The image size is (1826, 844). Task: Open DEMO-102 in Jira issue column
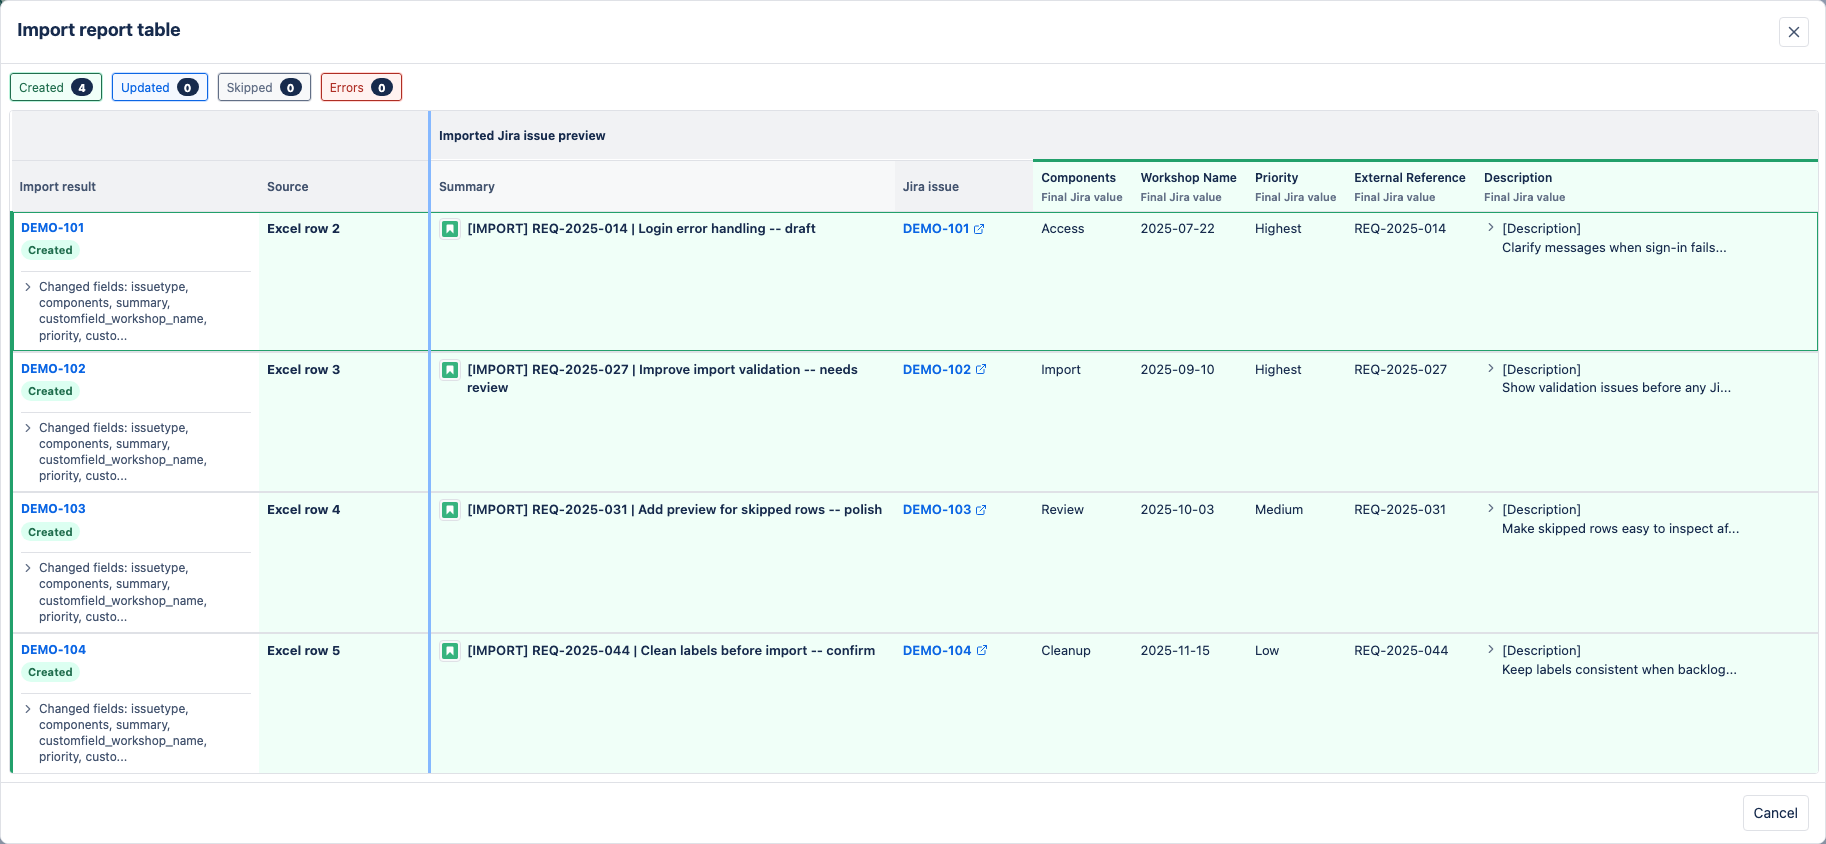[937, 370]
